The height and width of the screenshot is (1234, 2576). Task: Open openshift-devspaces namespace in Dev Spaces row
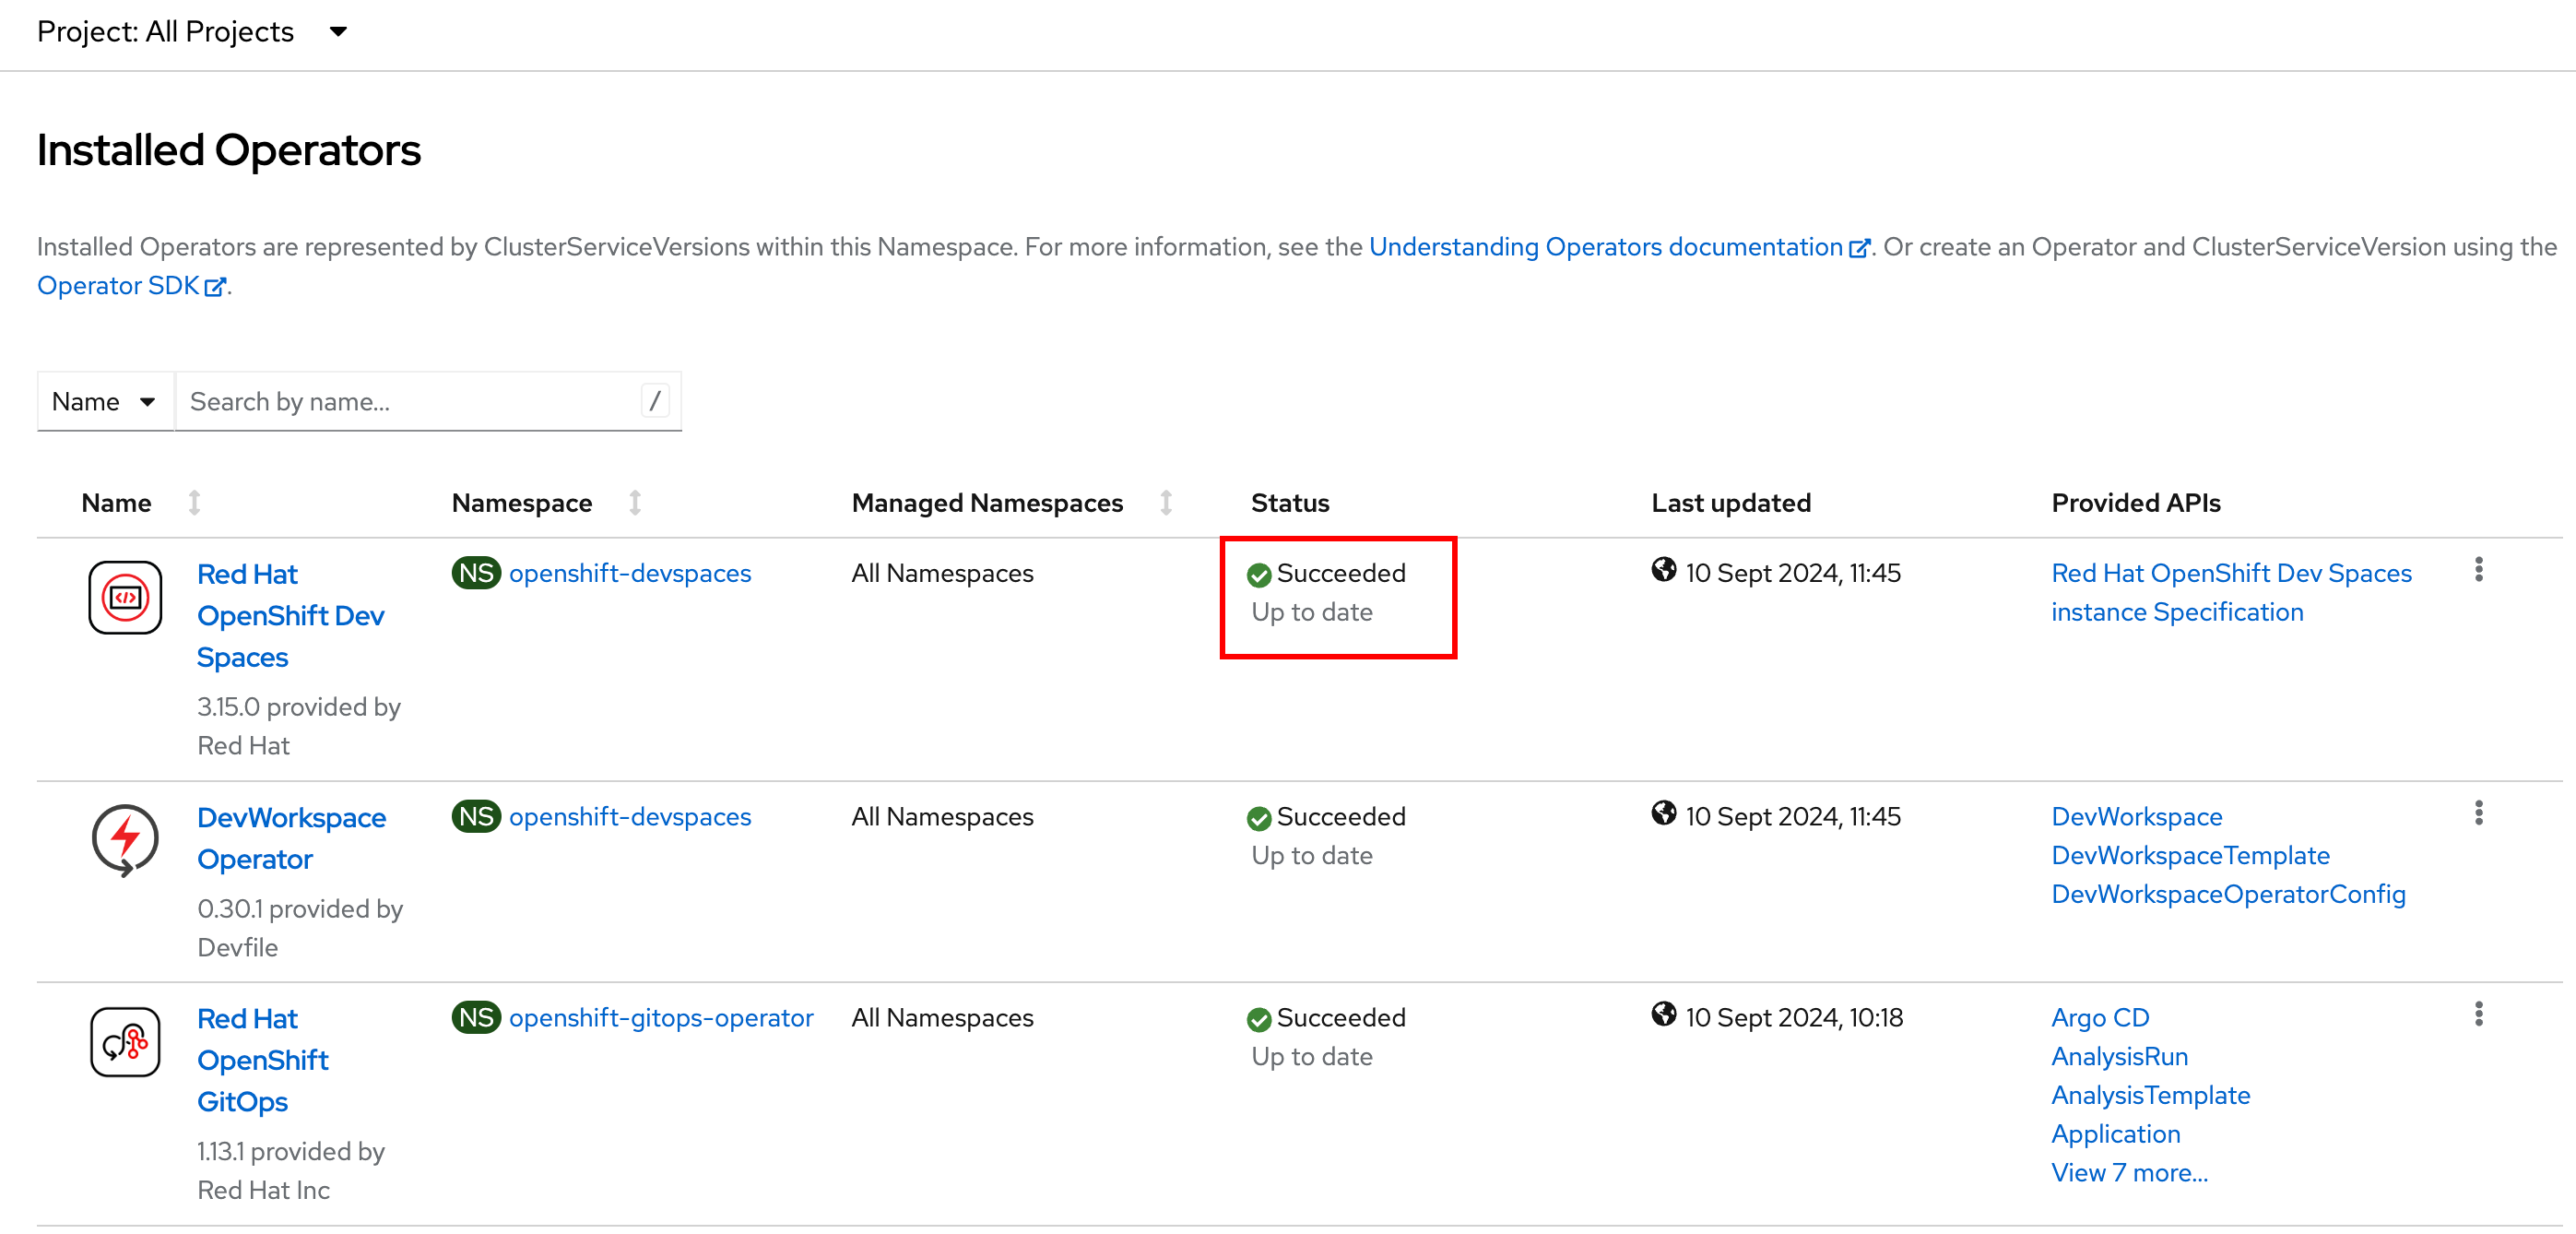pyautogui.click(x=630, y=573)
